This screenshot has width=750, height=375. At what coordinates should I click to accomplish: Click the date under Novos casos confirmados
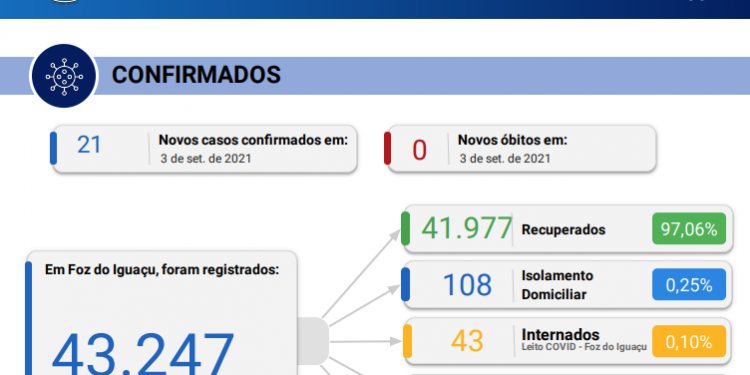point(206,159)
